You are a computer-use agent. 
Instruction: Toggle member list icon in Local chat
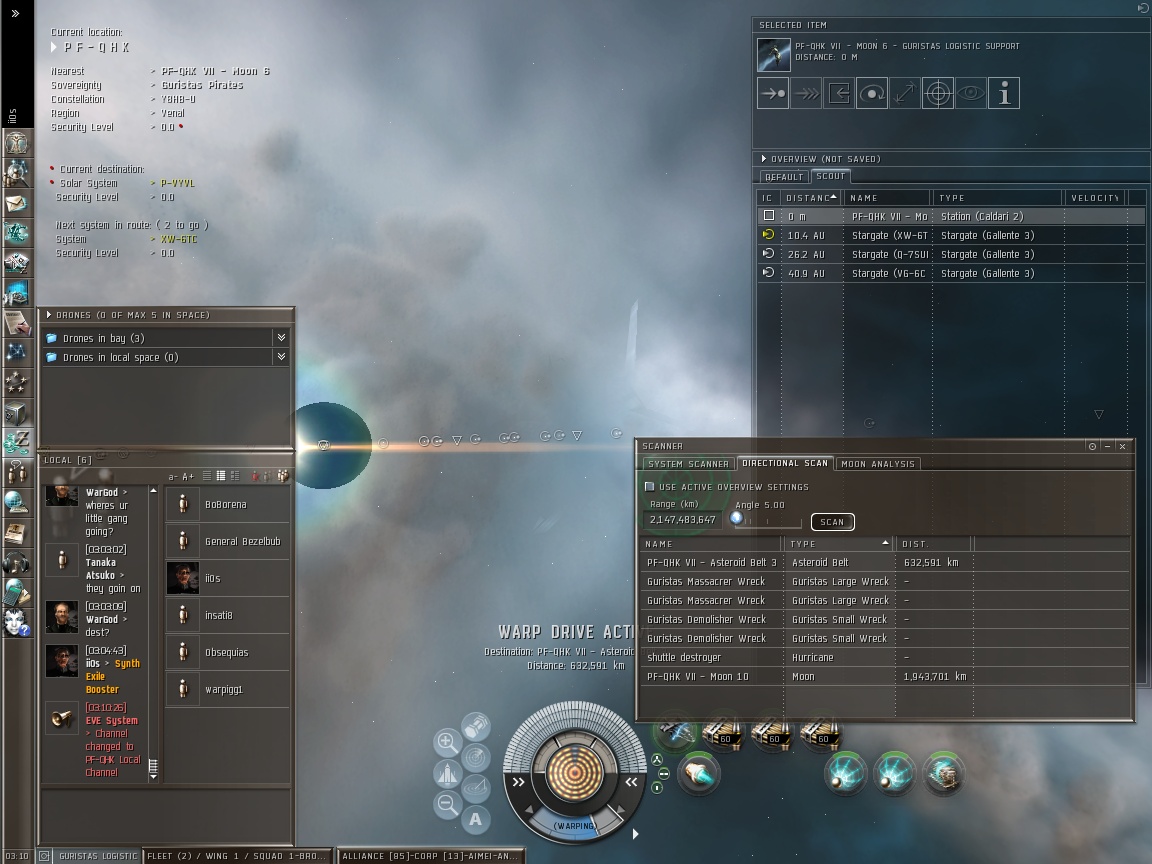click(x=282, y=476)
